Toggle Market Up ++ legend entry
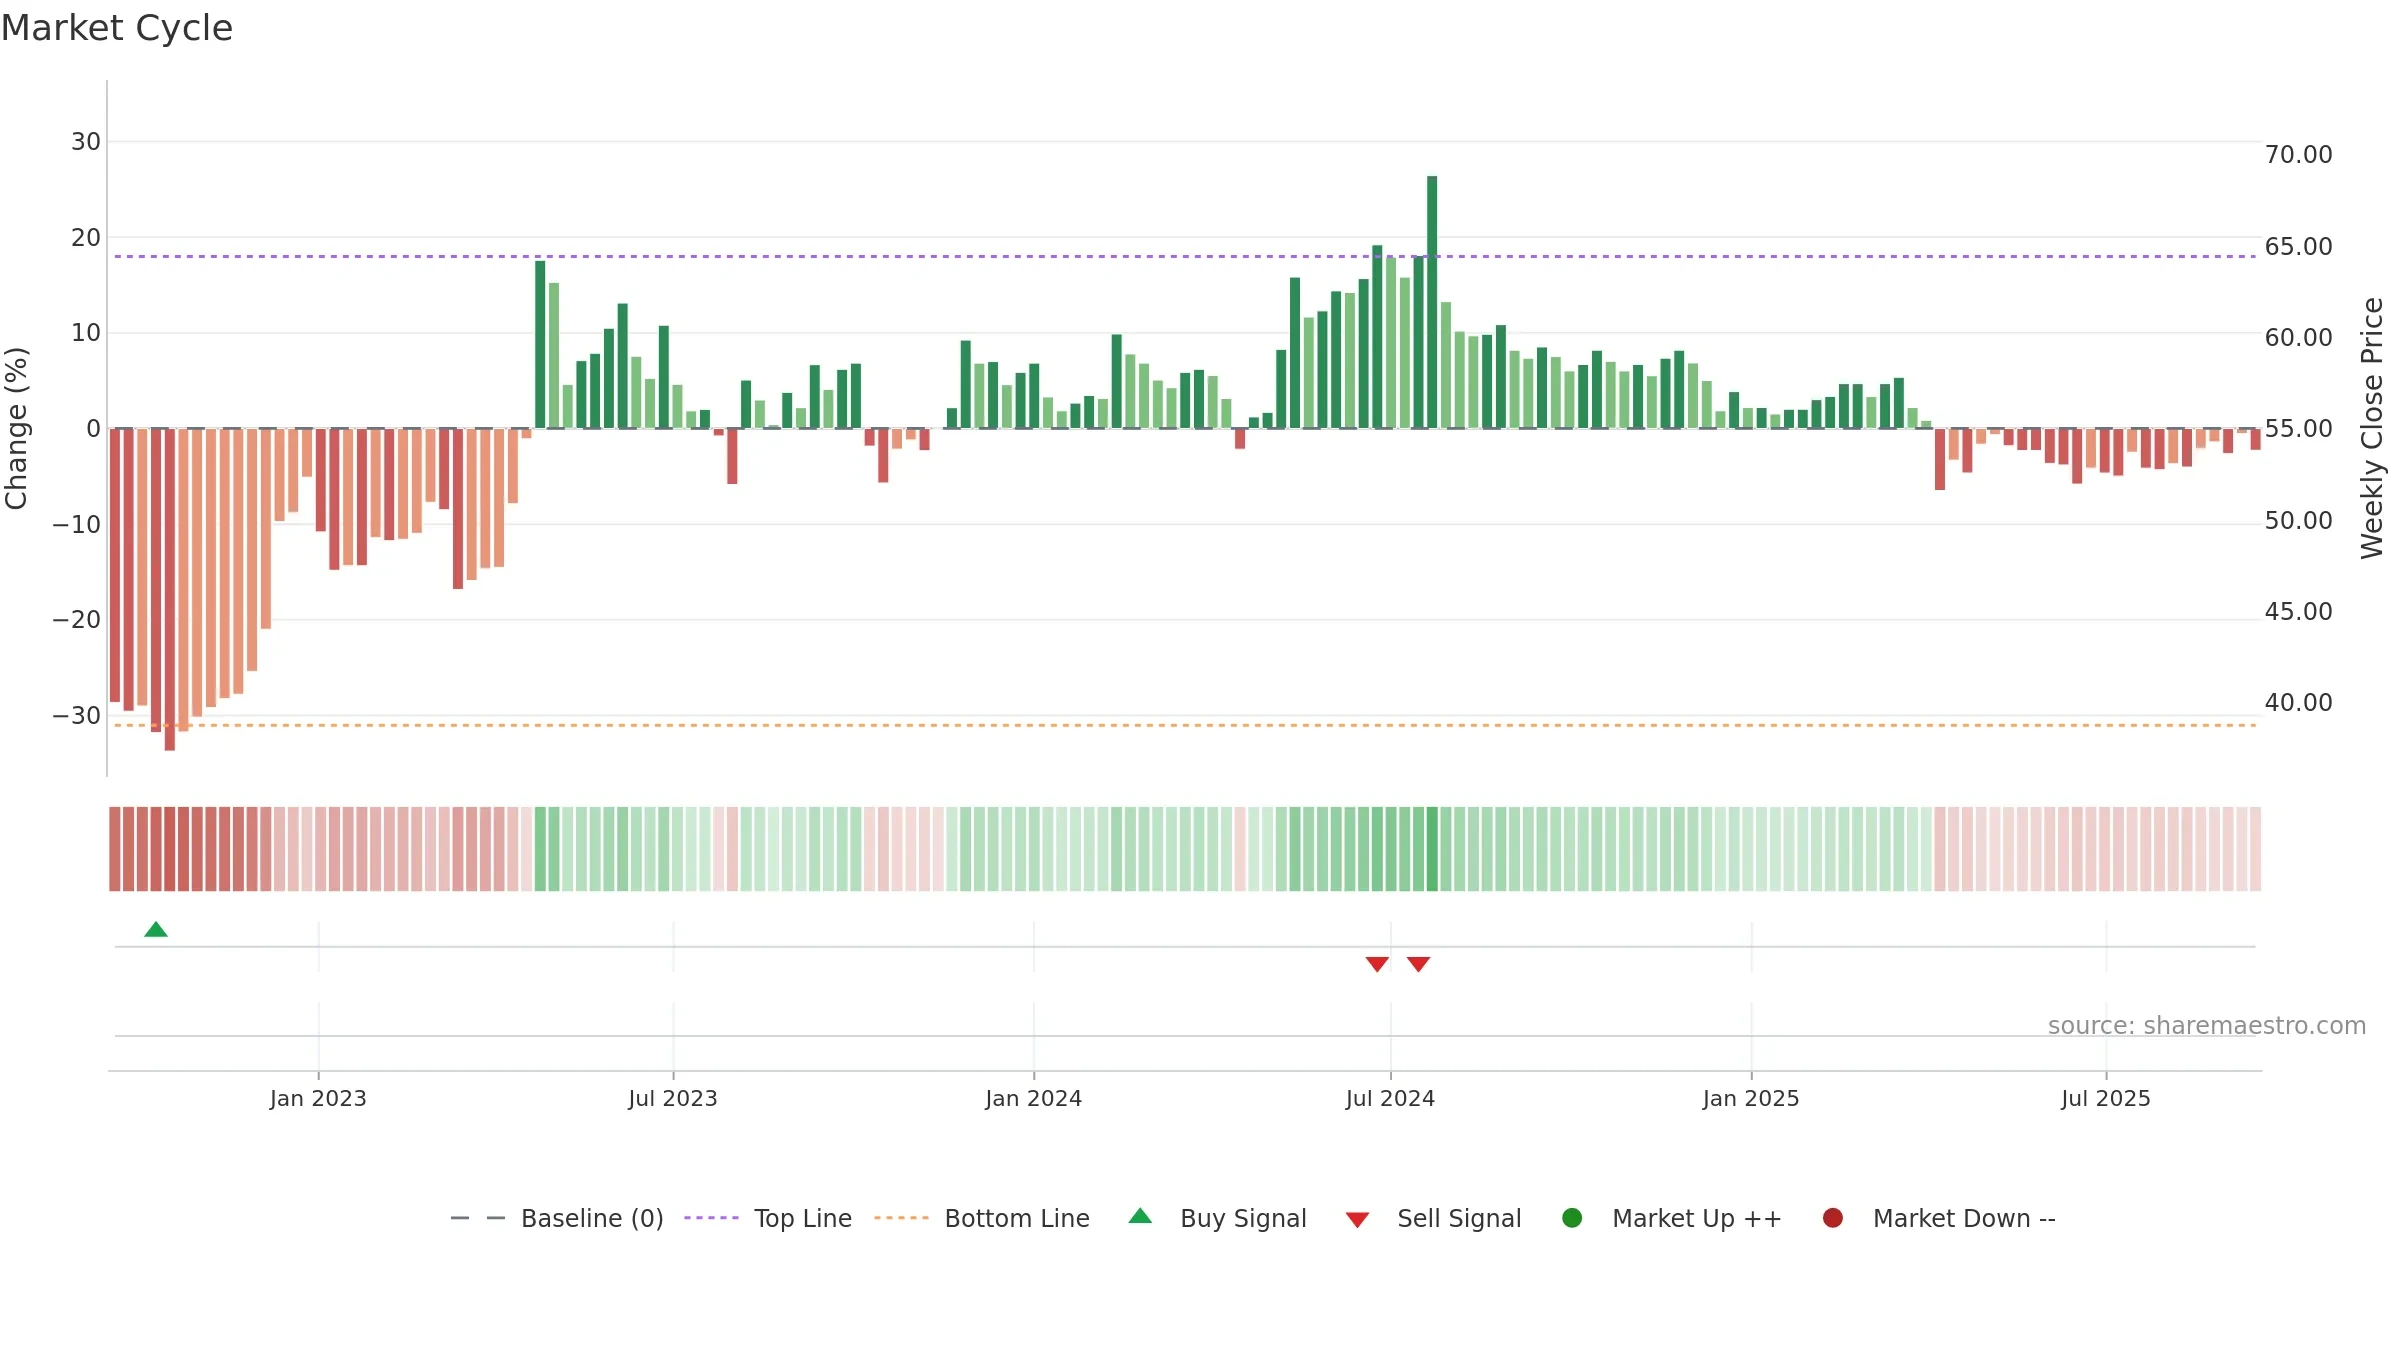The height and width of the screenshot is (1350, 2400). point(1672,1219)
